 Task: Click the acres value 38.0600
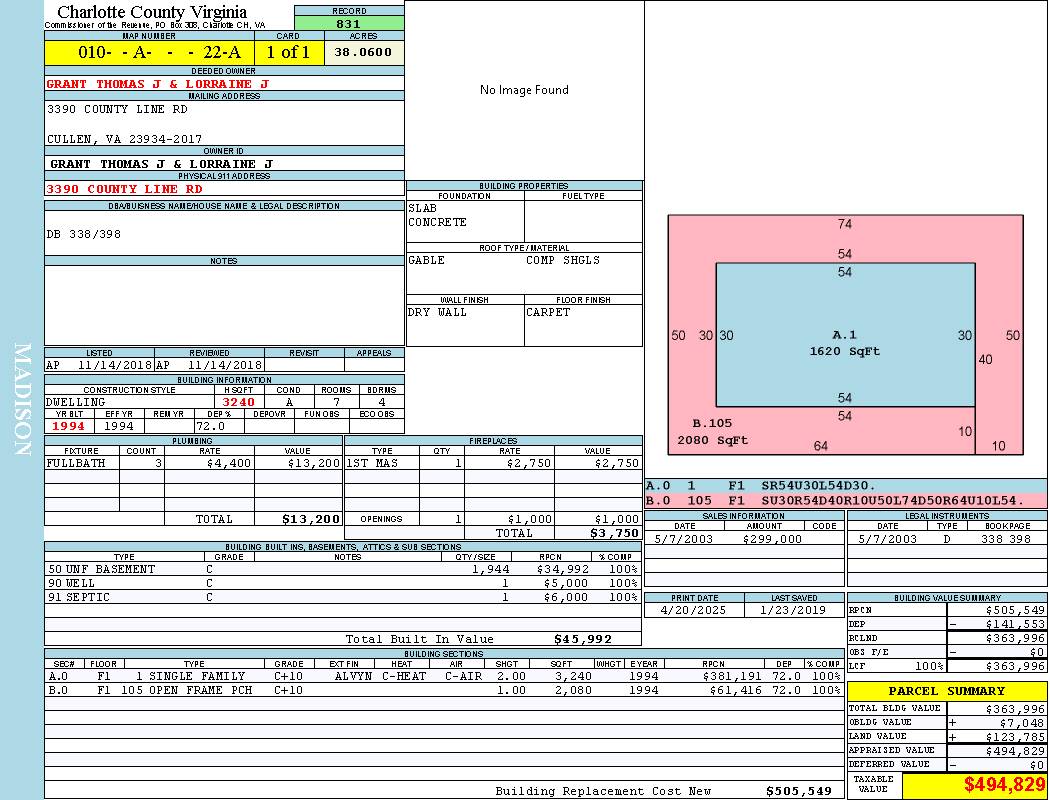(363, 53)
